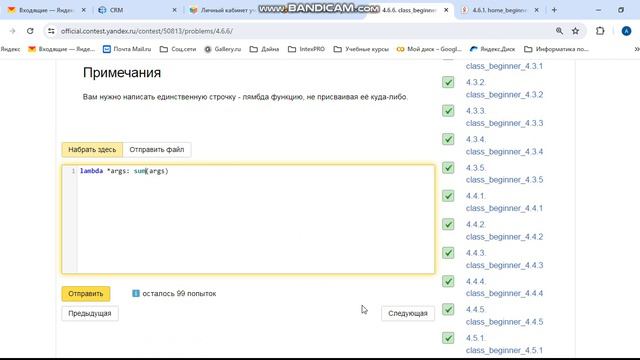Open problem class_beginner_4.3.3

click(504, 117)
